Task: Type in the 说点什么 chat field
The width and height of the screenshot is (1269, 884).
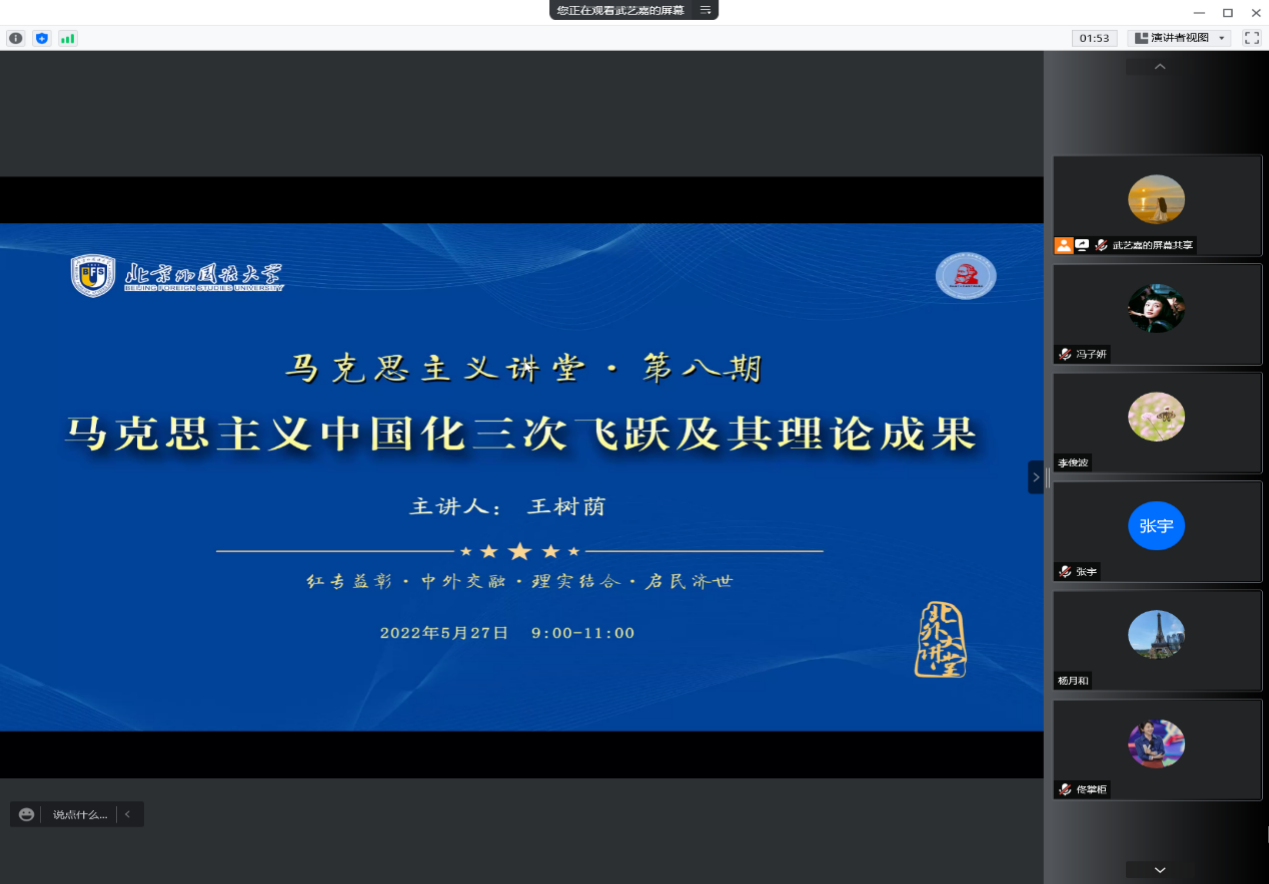Action: pos(79,814)
